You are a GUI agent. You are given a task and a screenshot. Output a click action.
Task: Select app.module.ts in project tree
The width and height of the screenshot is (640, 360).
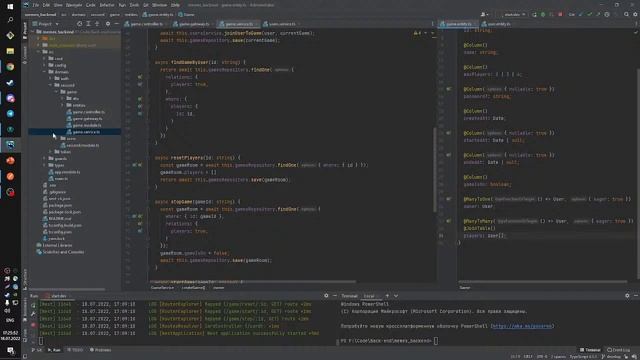click(x=64, y=172)
